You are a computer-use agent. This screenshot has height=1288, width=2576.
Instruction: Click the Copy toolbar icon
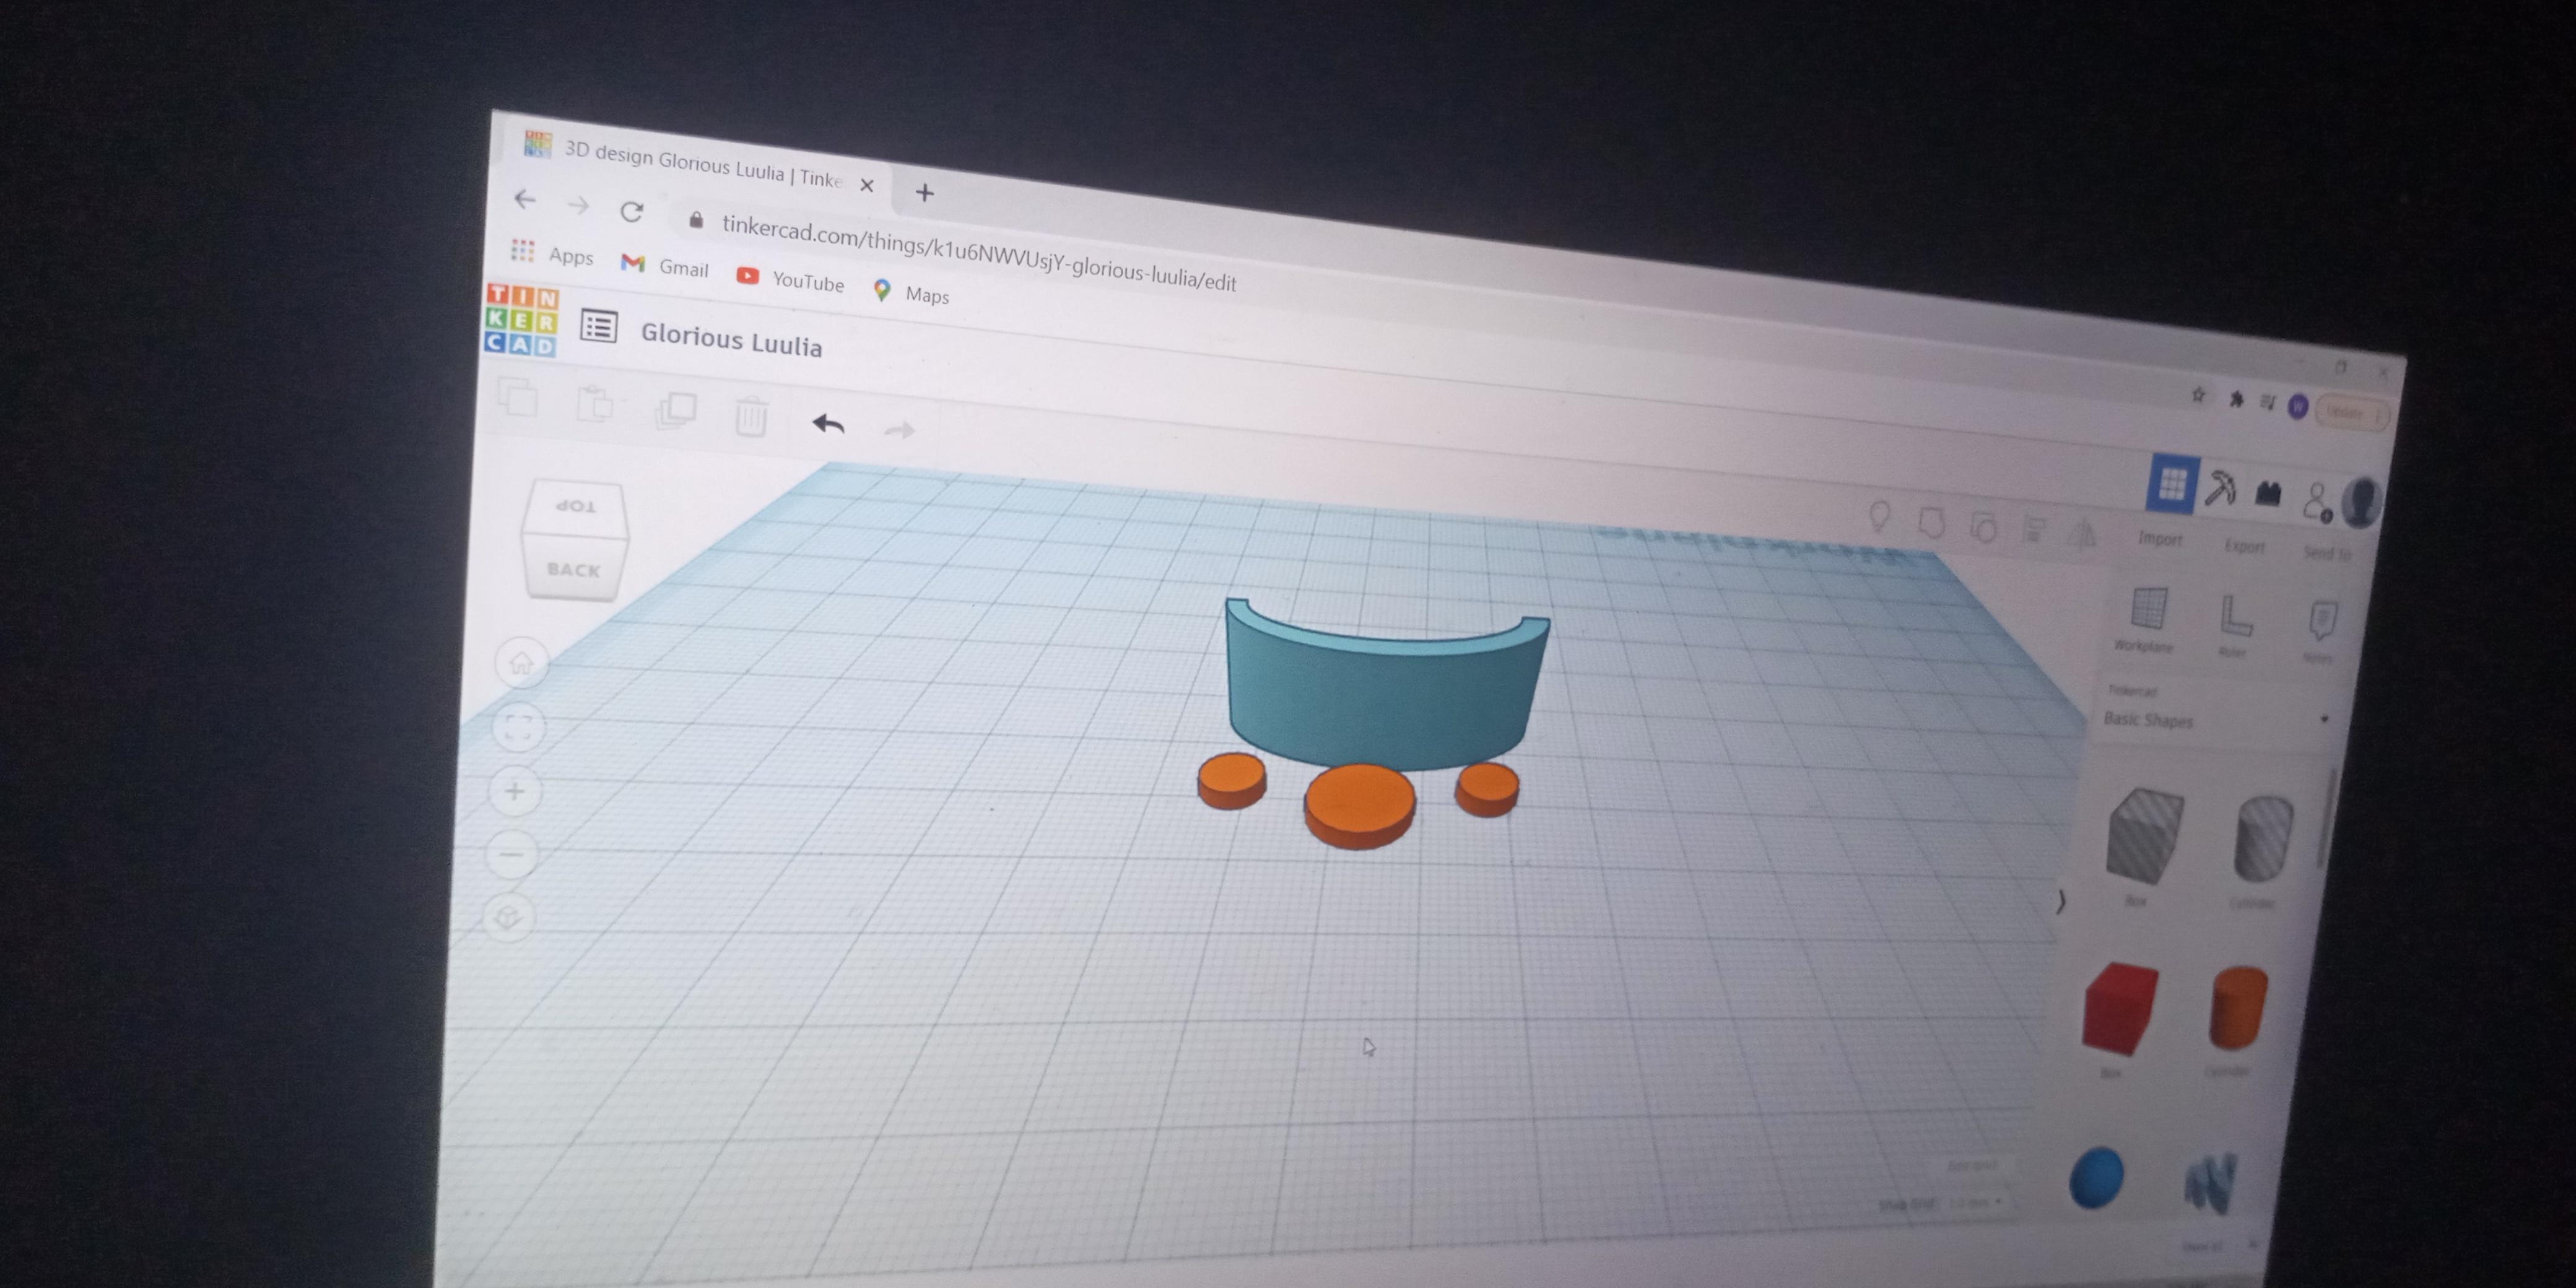[518, 398]
